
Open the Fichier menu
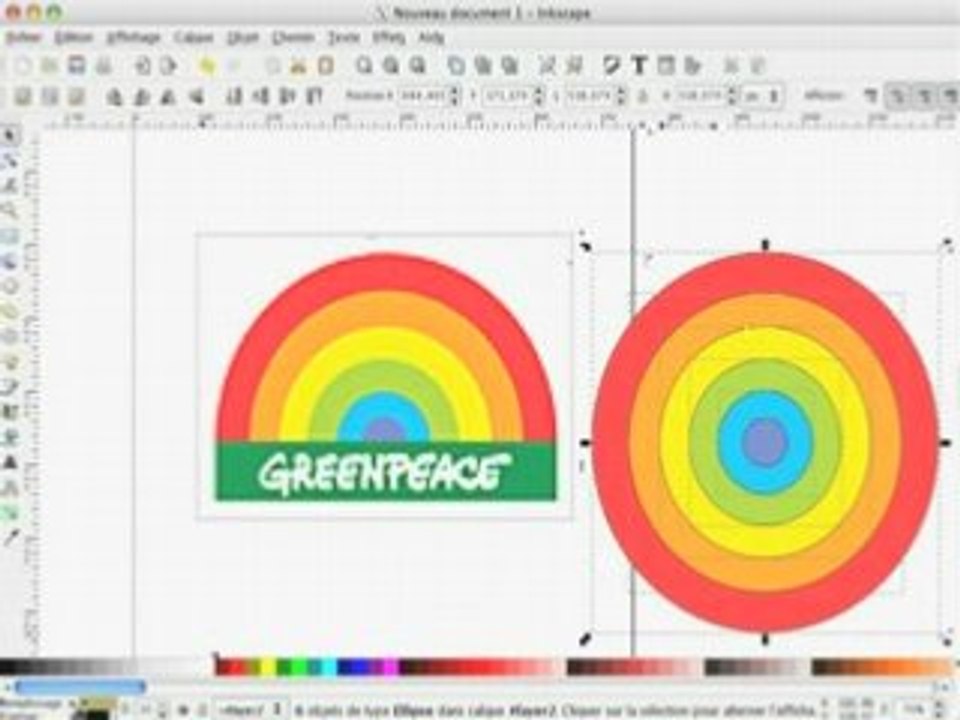(23, 37)
